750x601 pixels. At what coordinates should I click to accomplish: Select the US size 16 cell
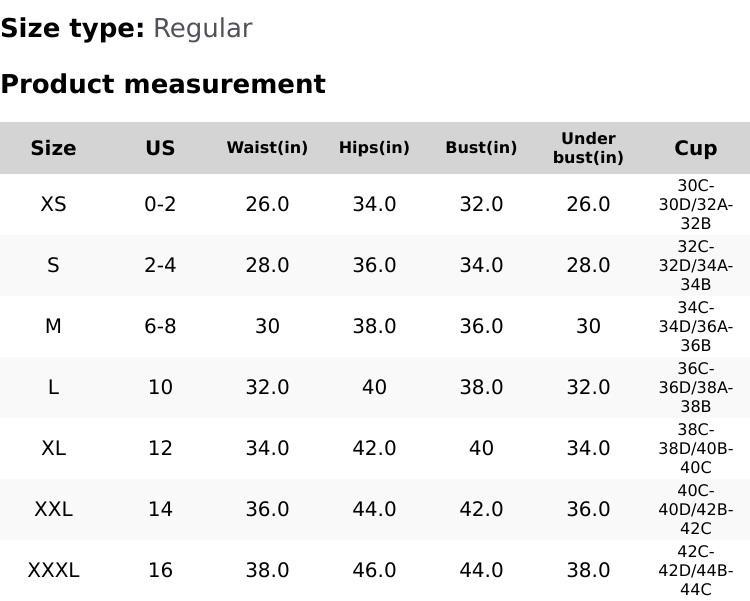click(160, 570)
